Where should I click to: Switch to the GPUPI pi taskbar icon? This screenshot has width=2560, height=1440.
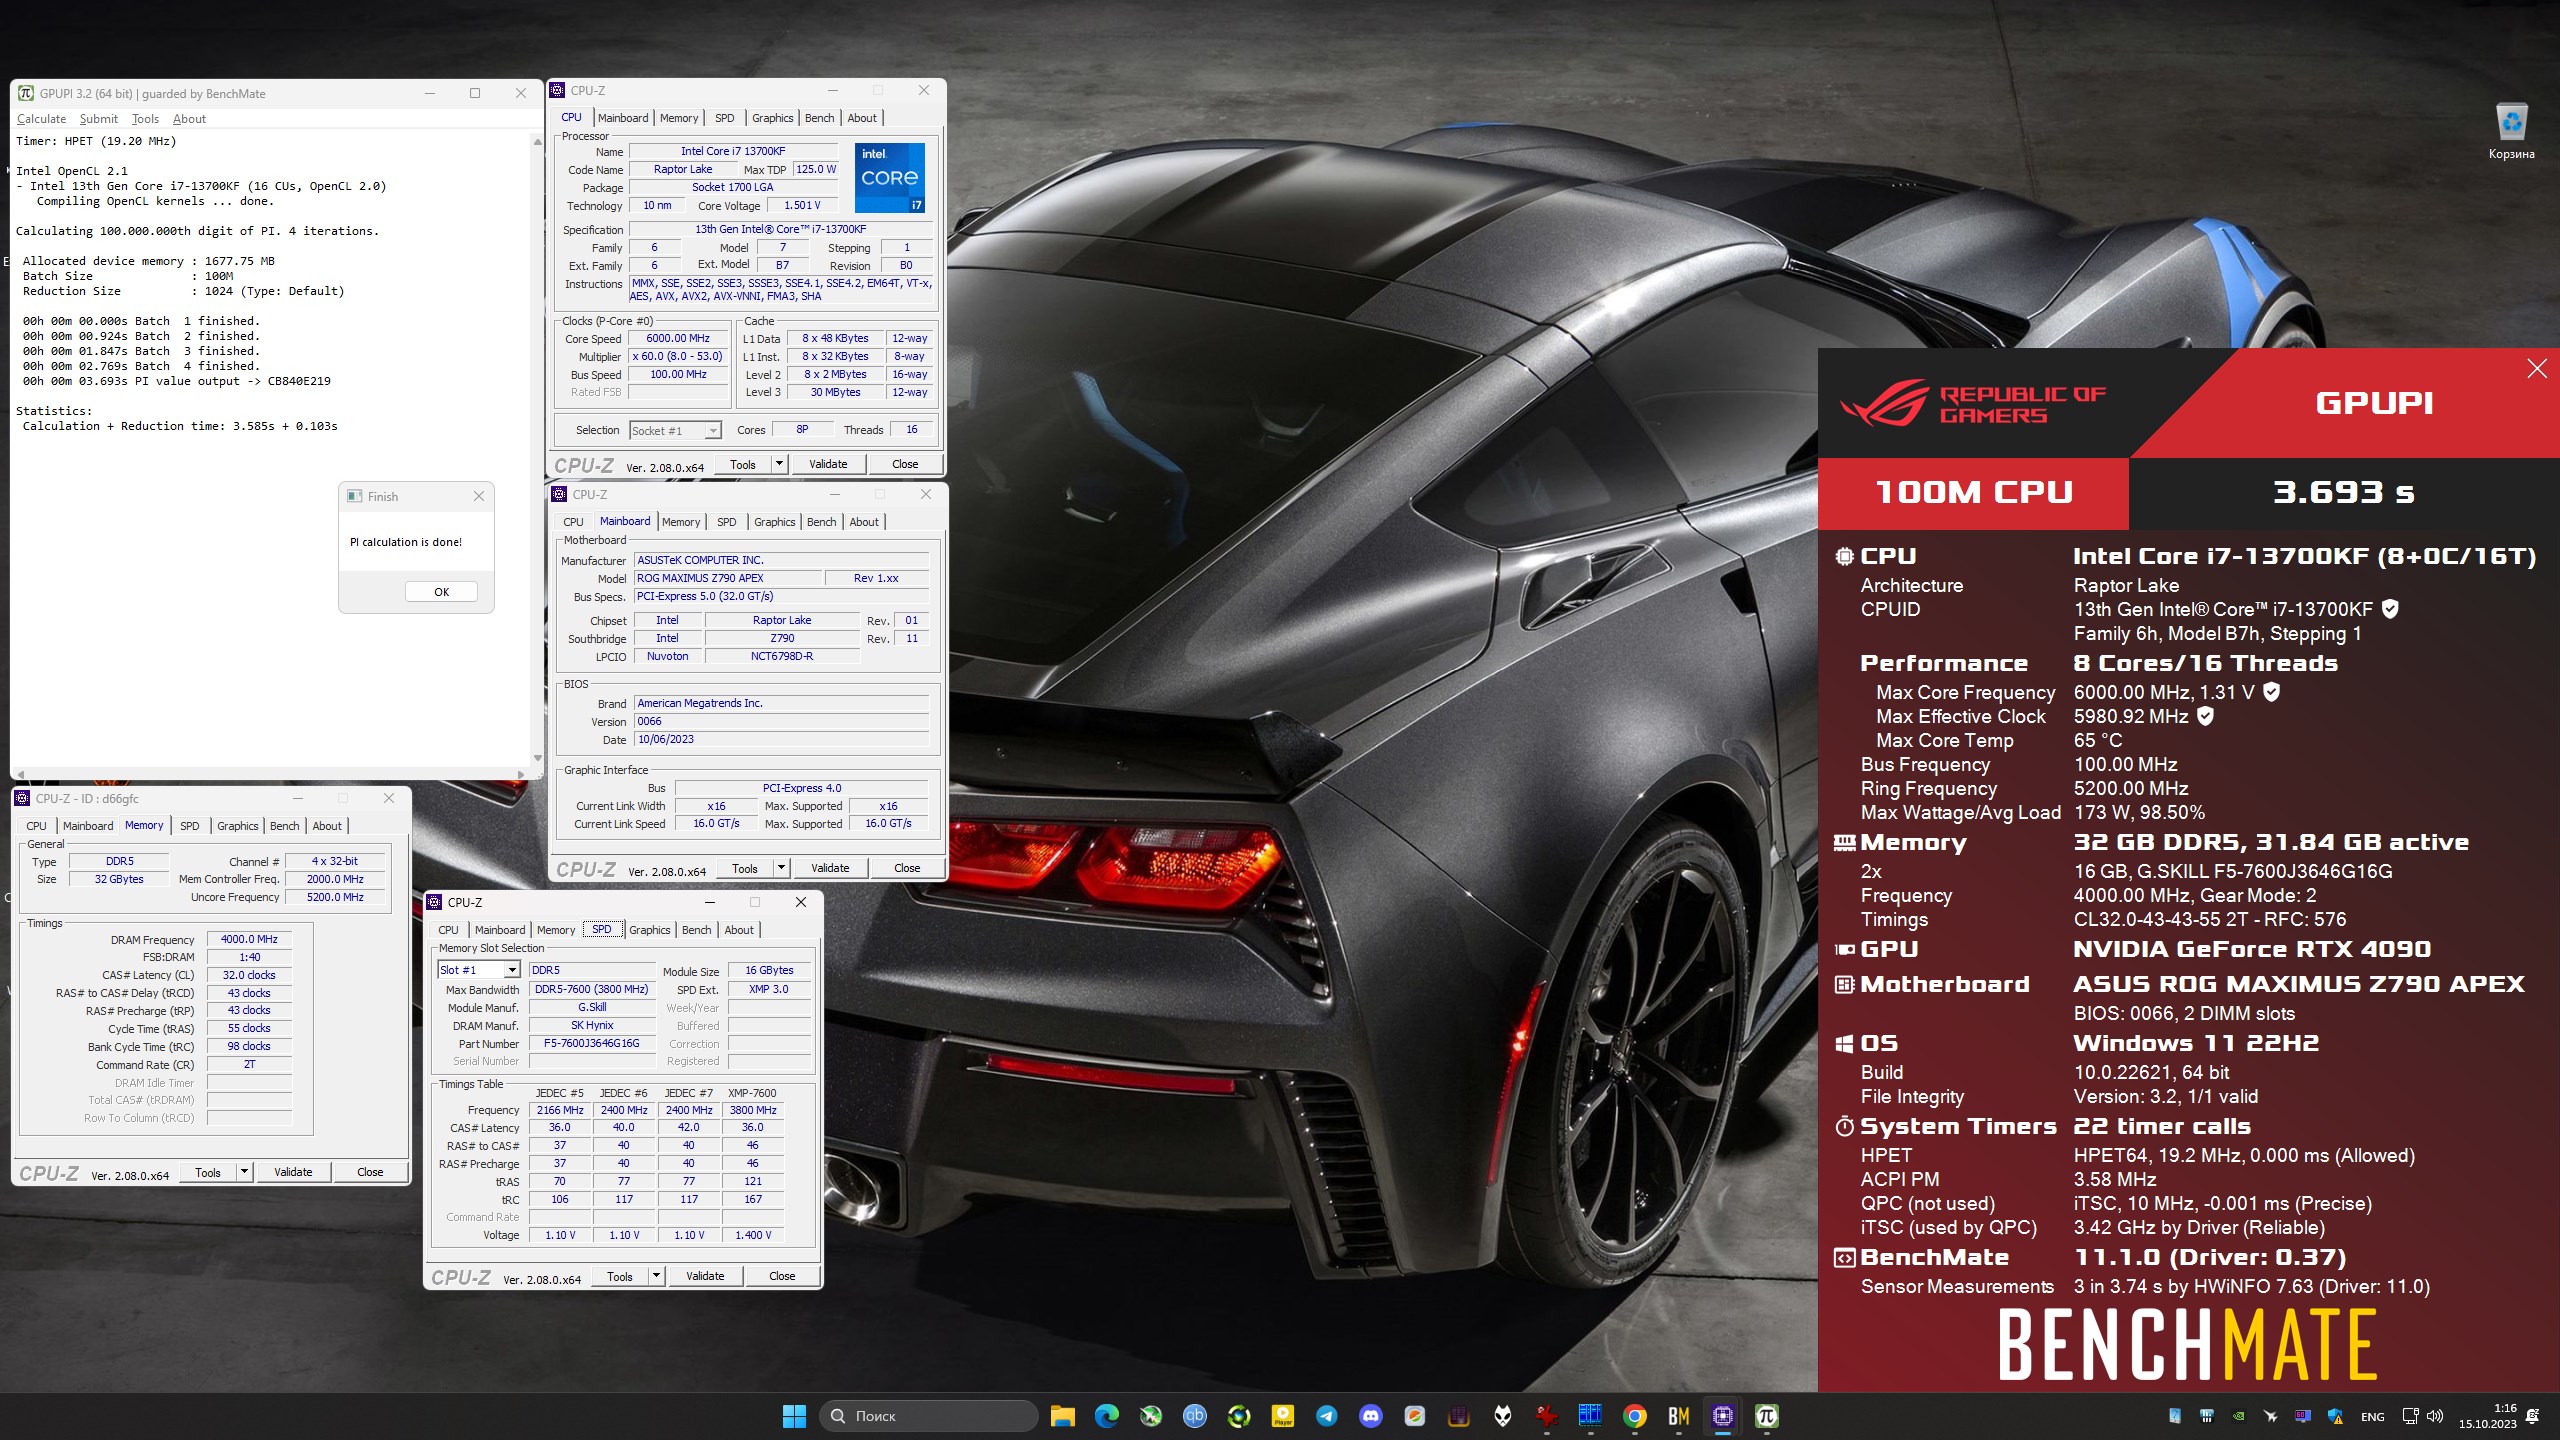1766,1416
